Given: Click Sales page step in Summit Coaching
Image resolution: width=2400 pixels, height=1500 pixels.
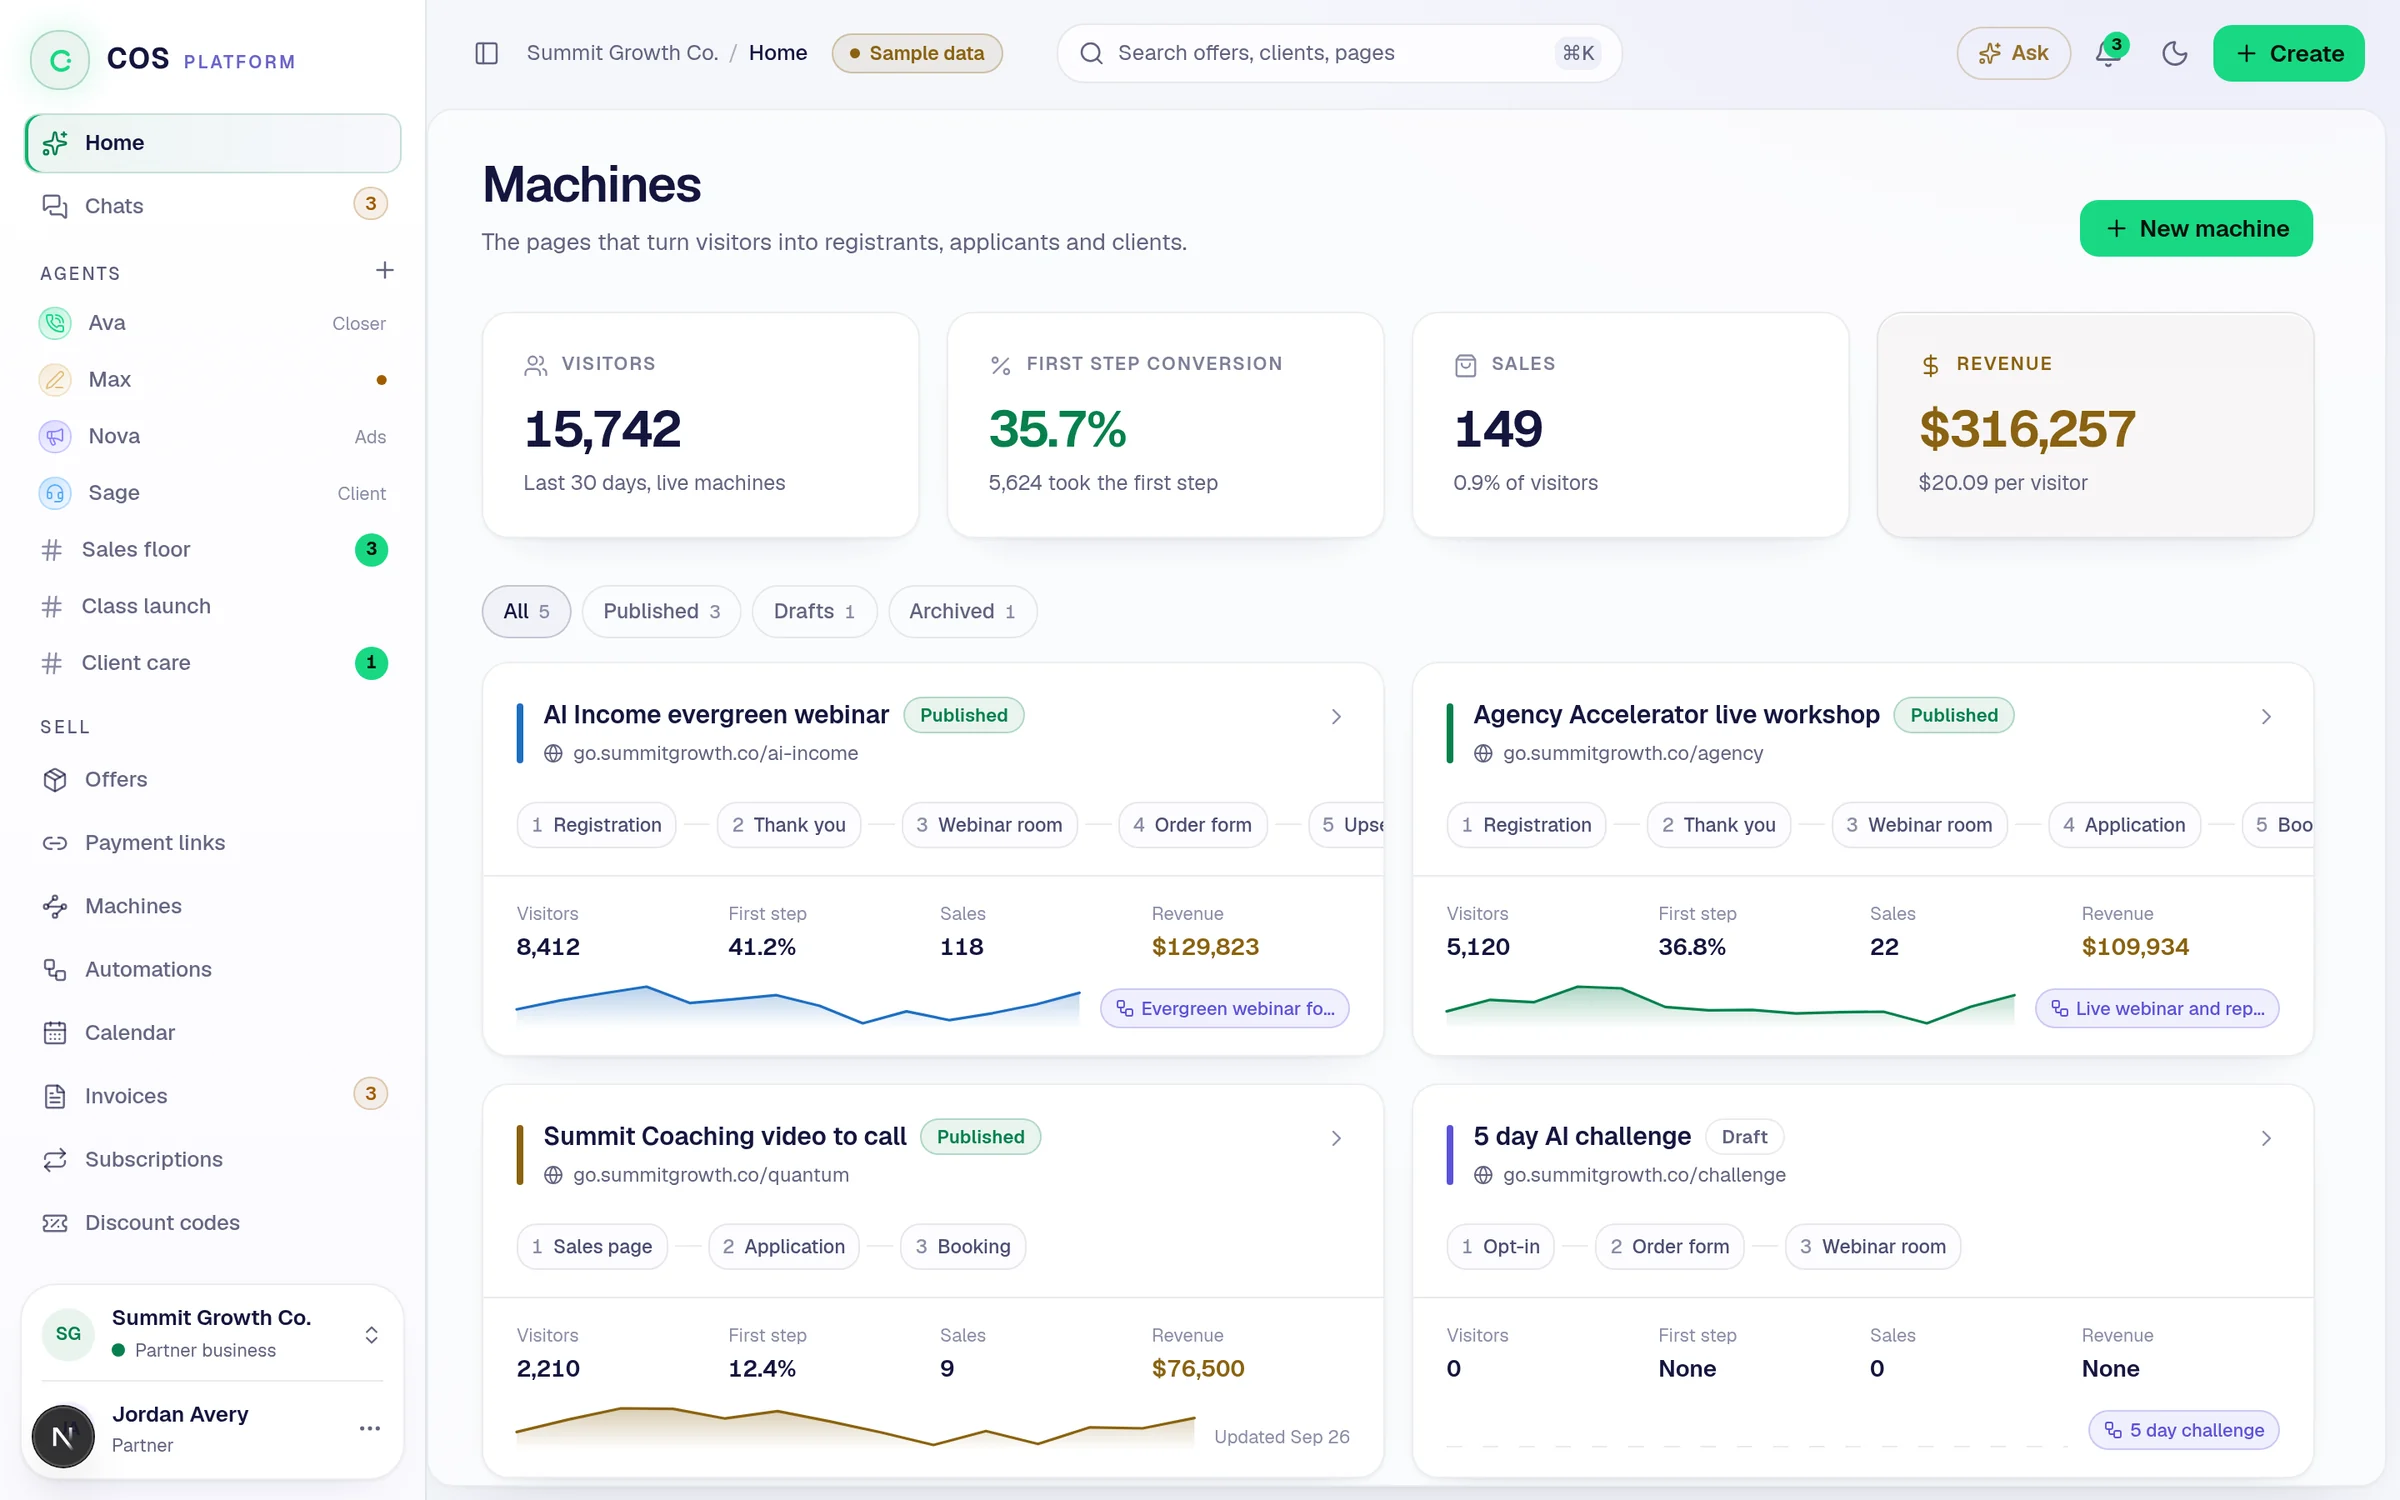Looking at the screenshot, I should 592,1247.
